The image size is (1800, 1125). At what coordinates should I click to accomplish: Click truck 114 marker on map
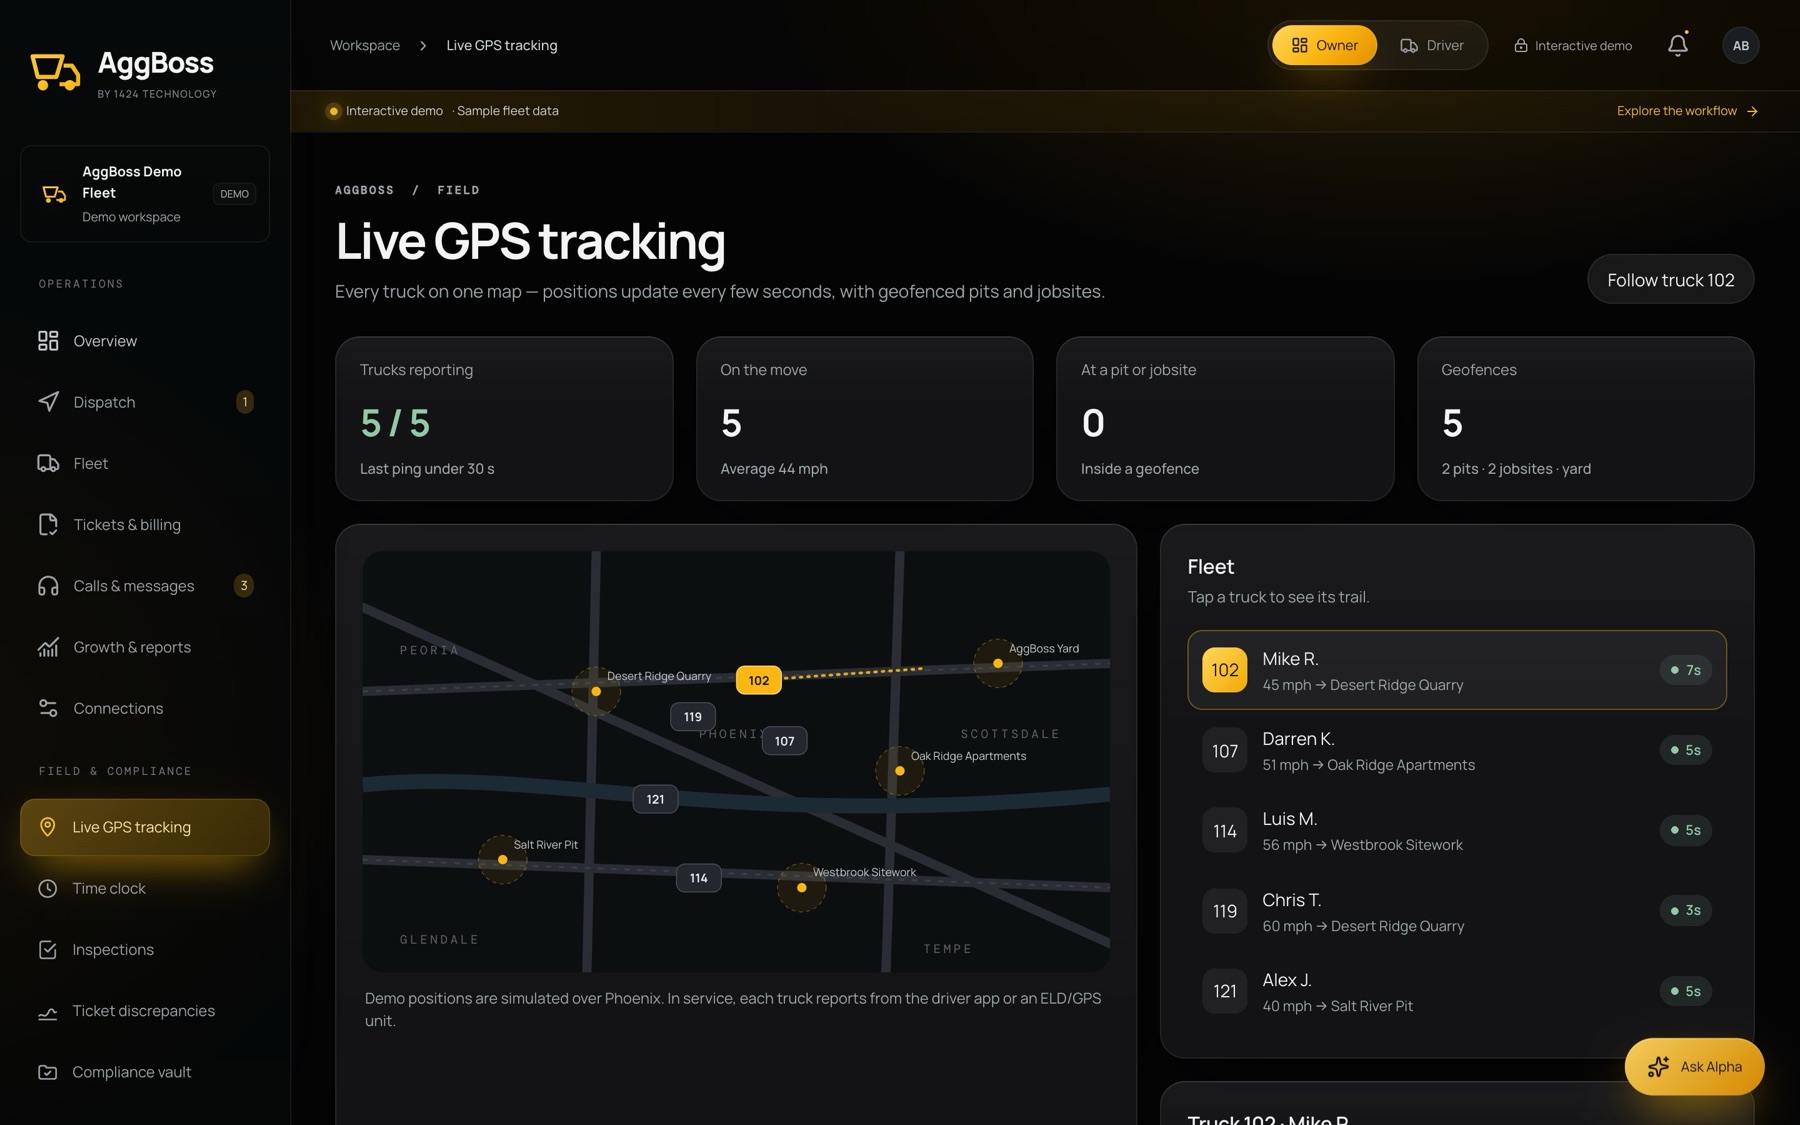(x=698, y=878)
